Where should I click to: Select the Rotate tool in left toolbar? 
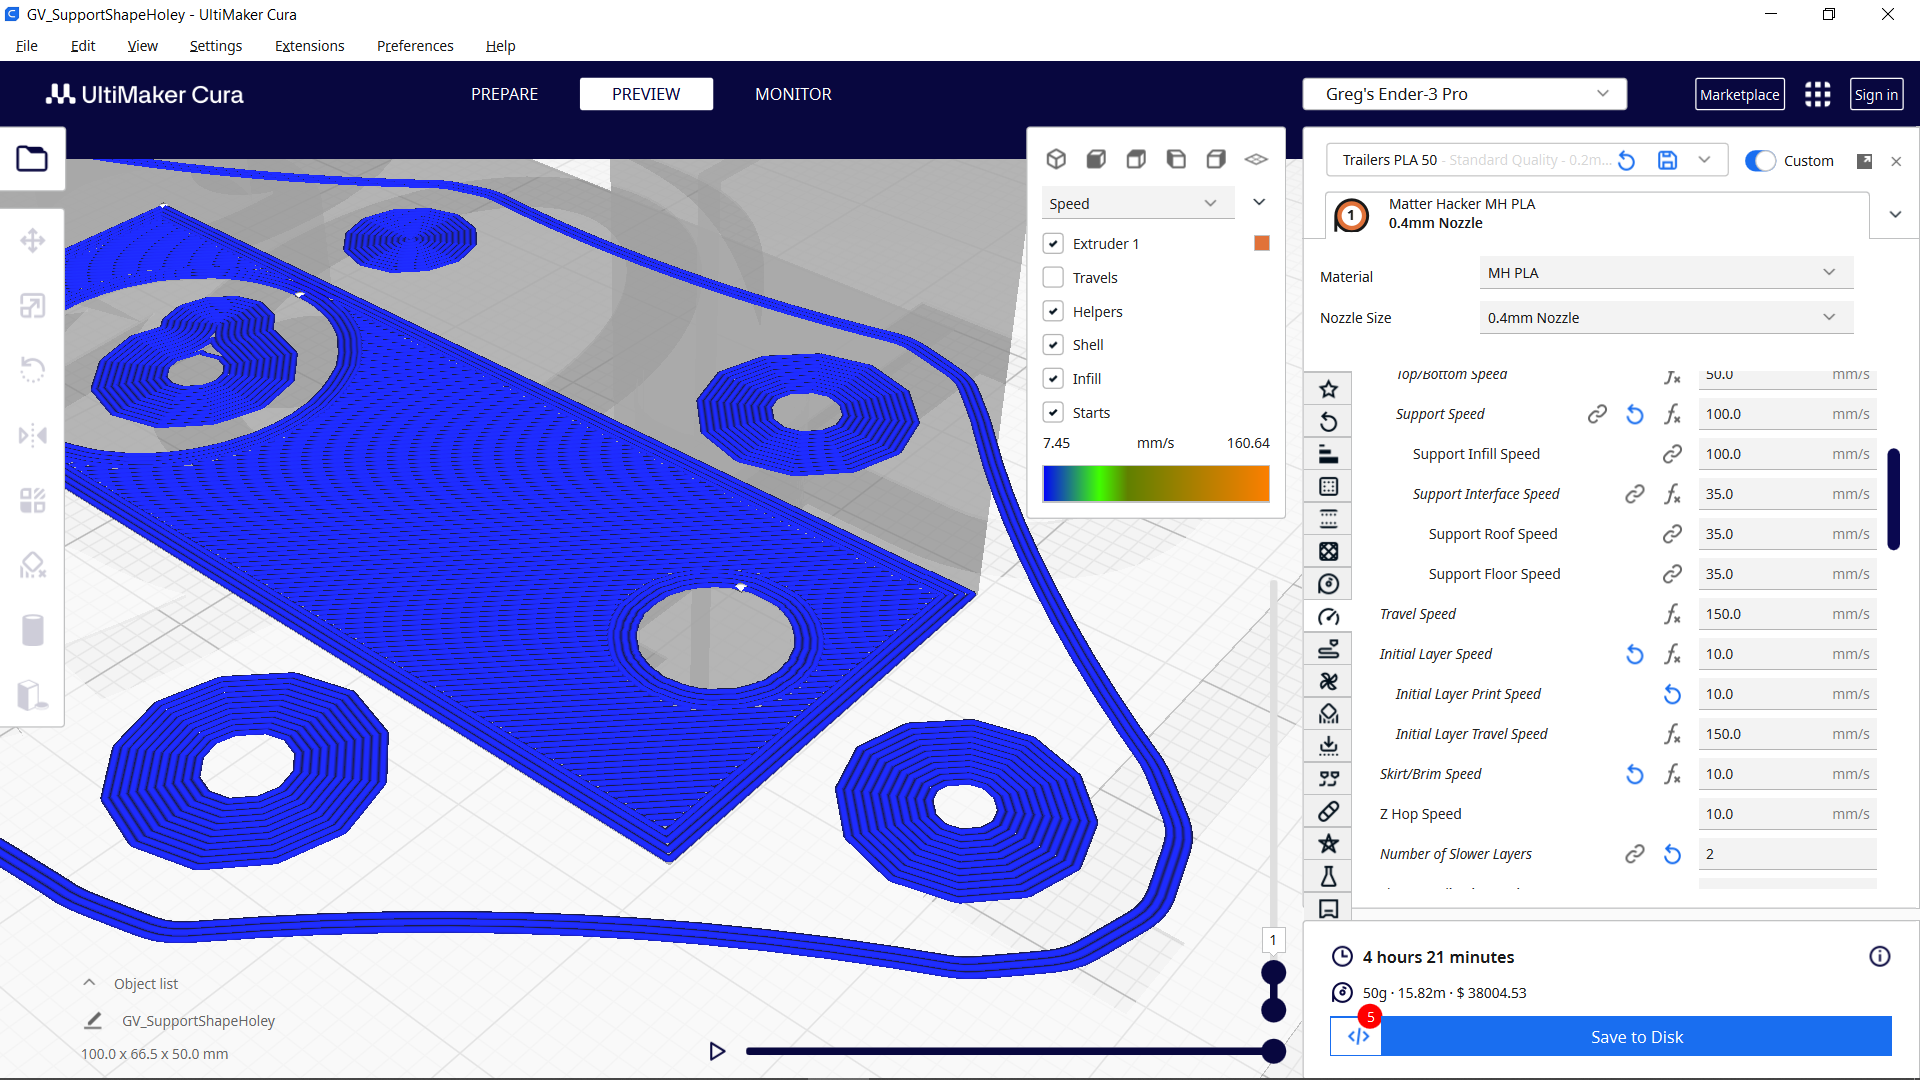coord(32,370)
